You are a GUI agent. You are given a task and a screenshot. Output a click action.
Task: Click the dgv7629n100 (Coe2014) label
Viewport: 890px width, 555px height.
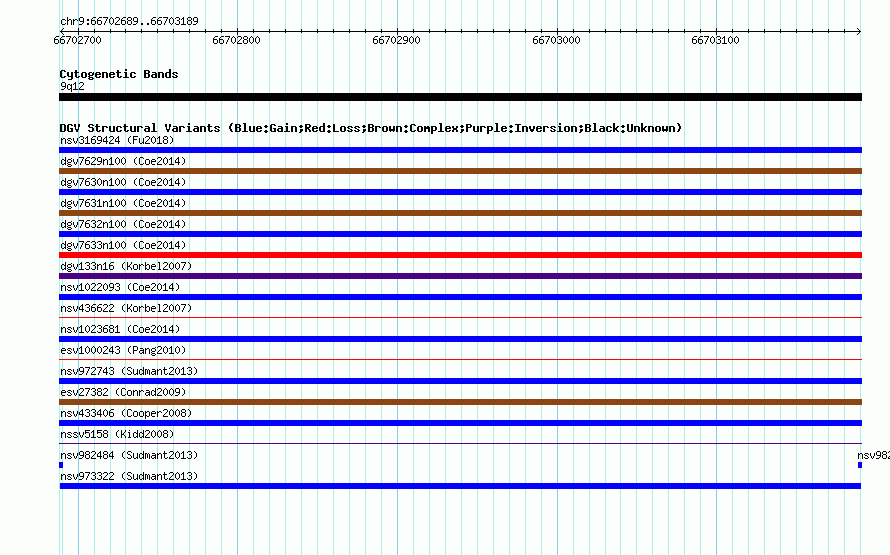tap(123, 161)
